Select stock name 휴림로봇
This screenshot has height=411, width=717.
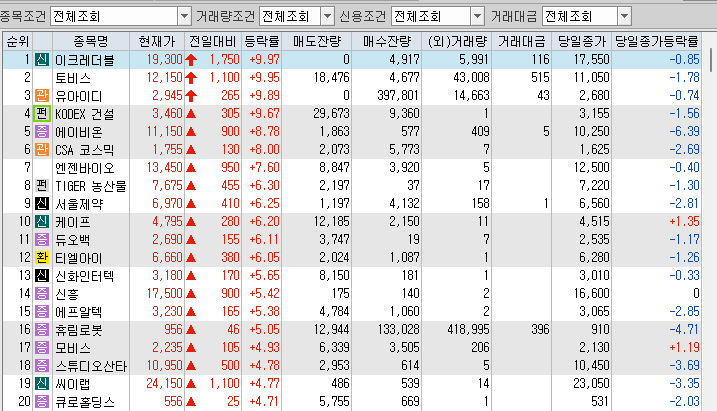pos(79,330)
